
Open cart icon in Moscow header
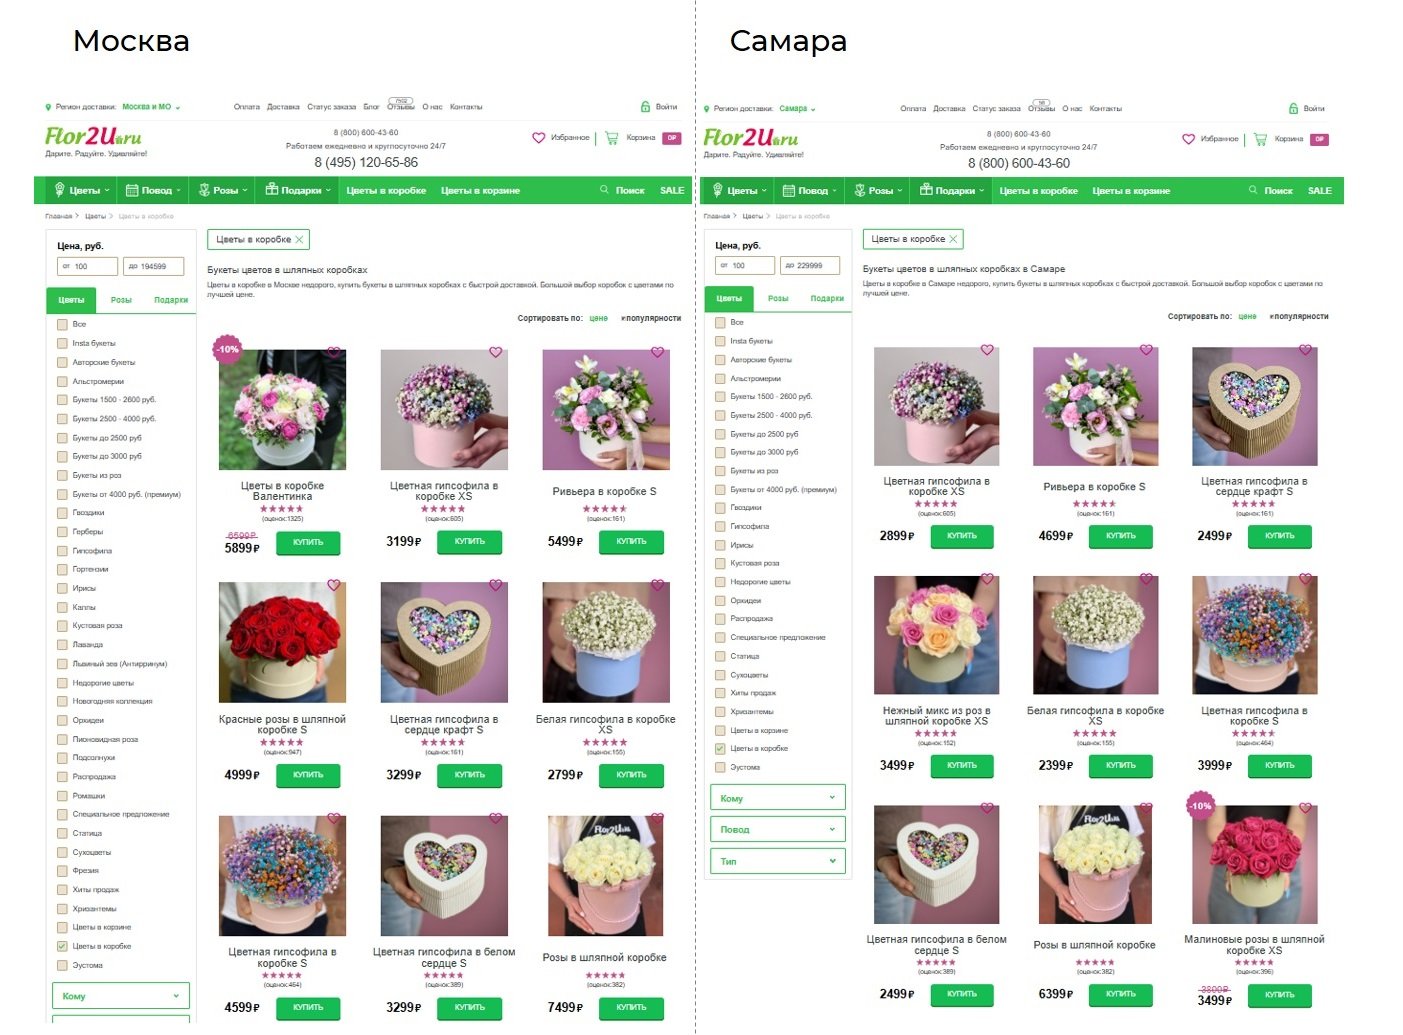click(x=611, y=138)
